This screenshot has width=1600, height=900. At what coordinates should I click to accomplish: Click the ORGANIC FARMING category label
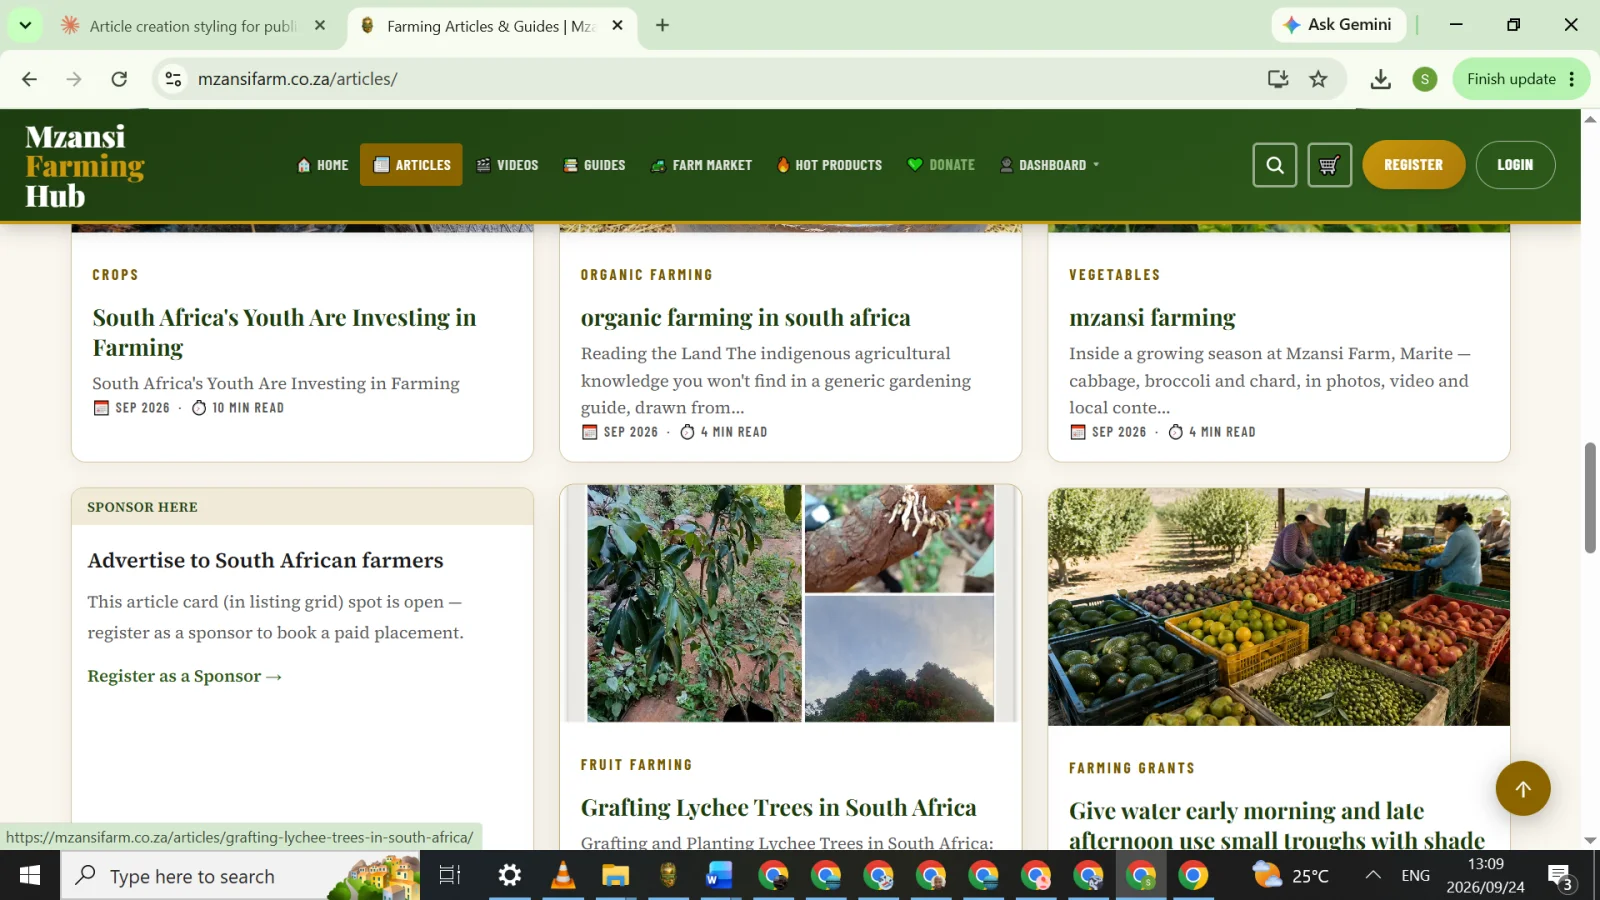coord(646,275)
